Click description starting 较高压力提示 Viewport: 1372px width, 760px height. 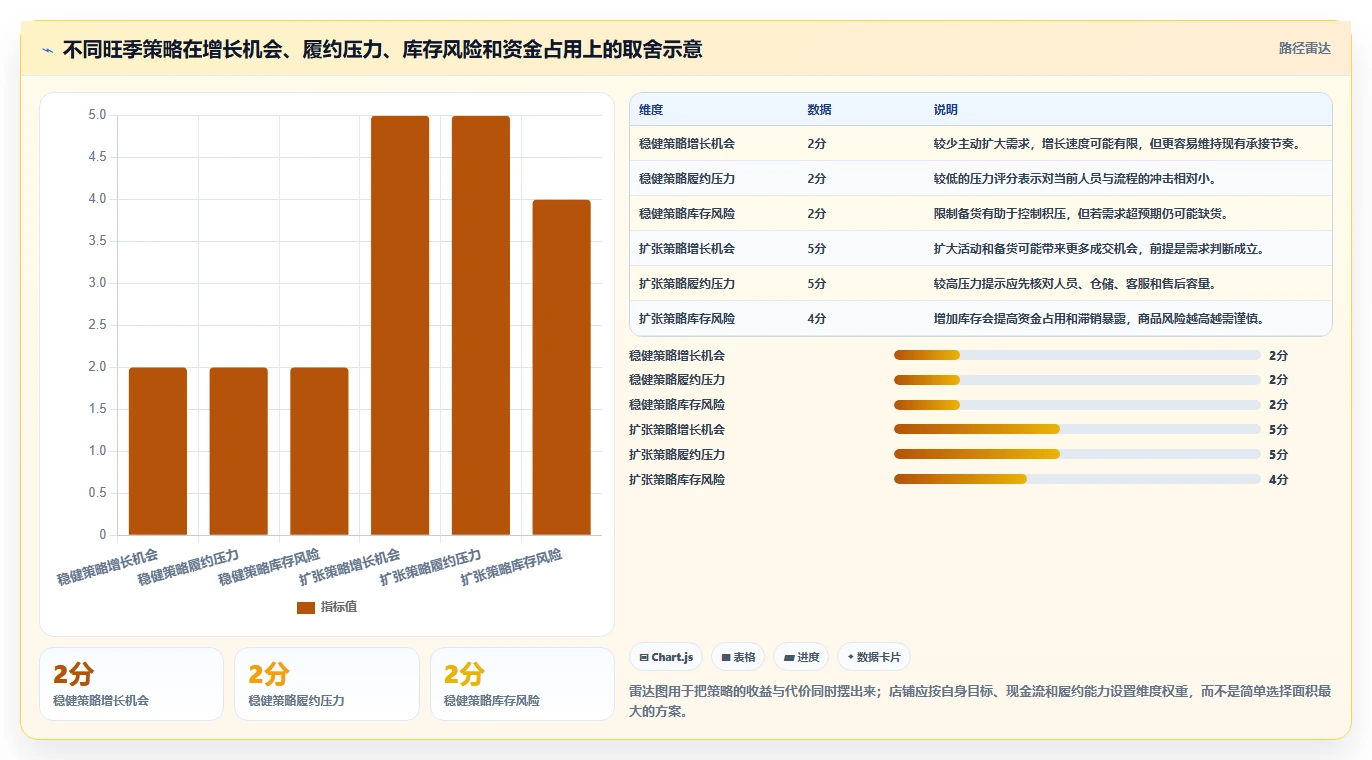tap(1075, 284)
